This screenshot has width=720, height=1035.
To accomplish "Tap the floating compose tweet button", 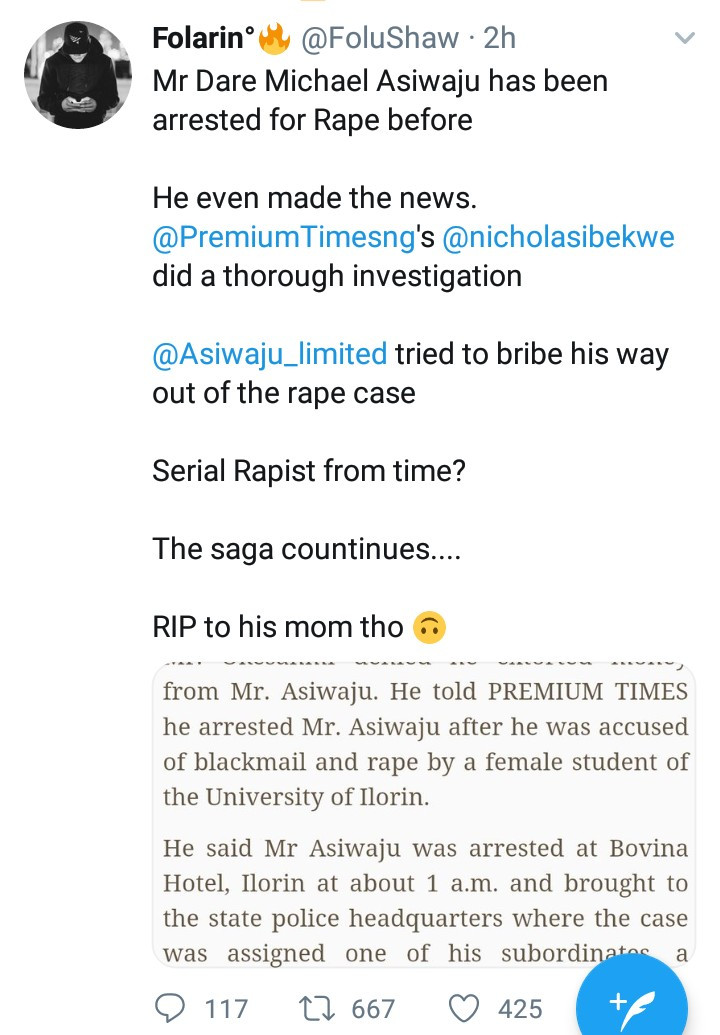I will (632, 1002).
